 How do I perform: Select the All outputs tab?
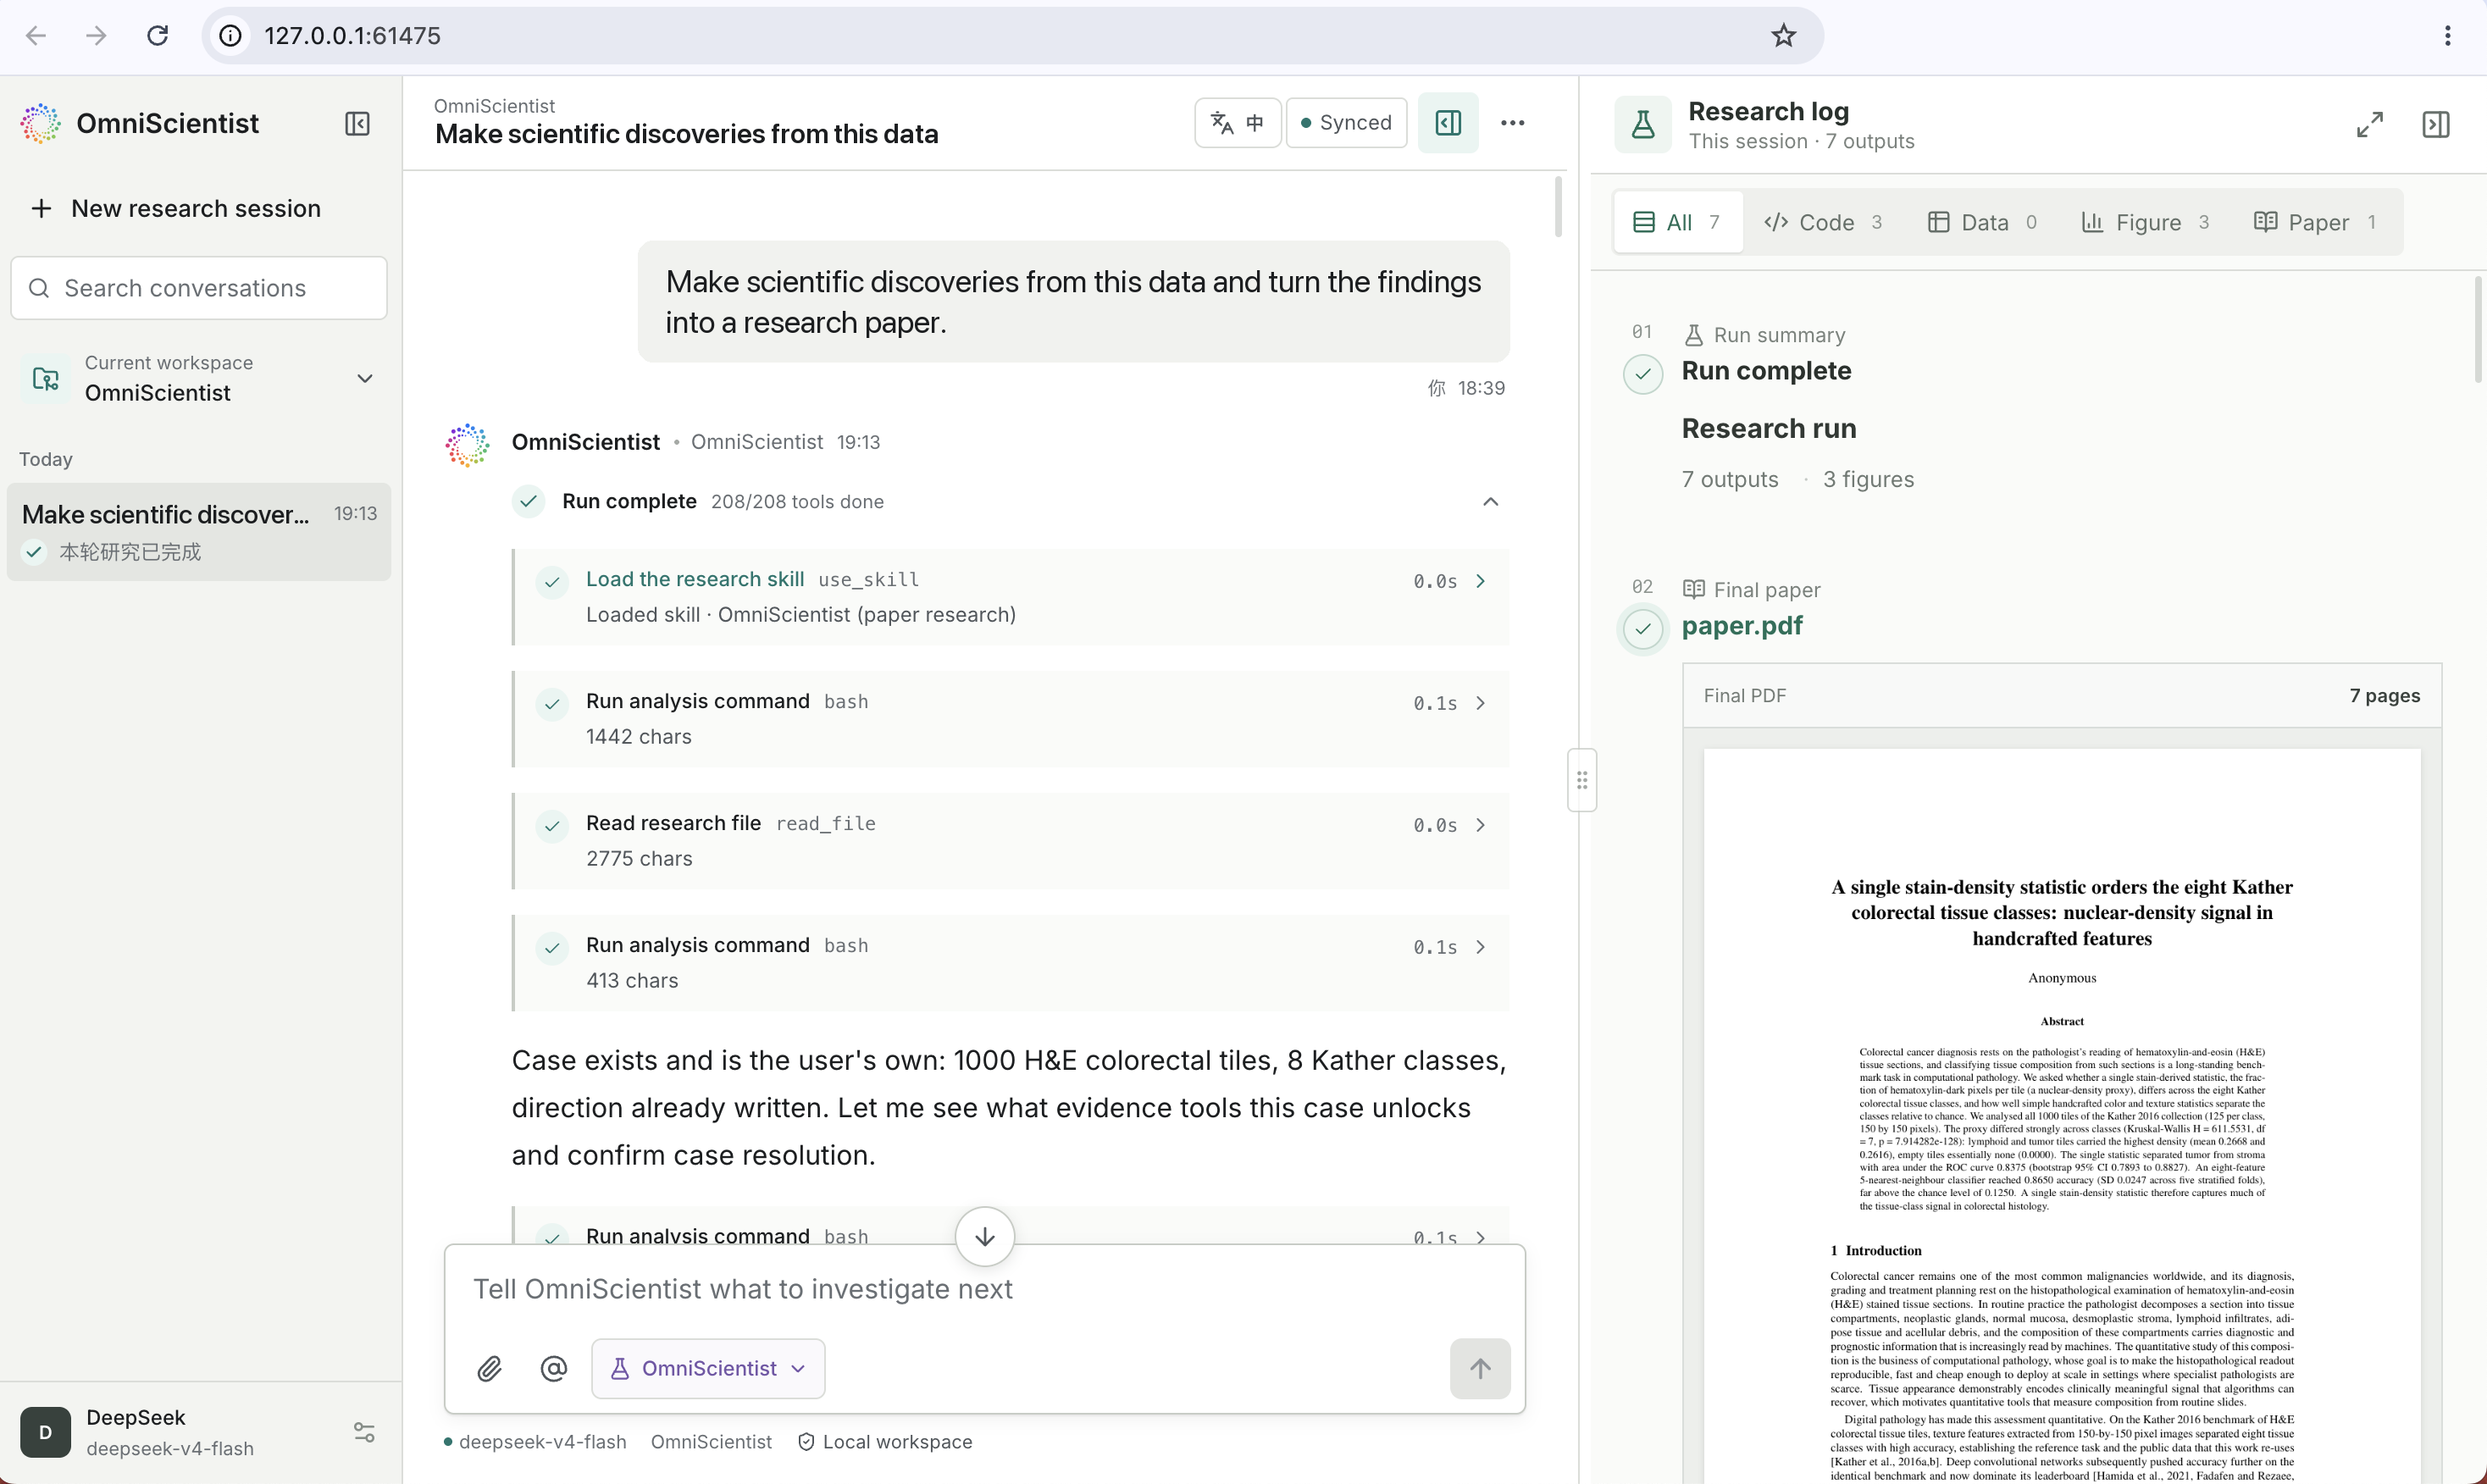point(1678,222)
